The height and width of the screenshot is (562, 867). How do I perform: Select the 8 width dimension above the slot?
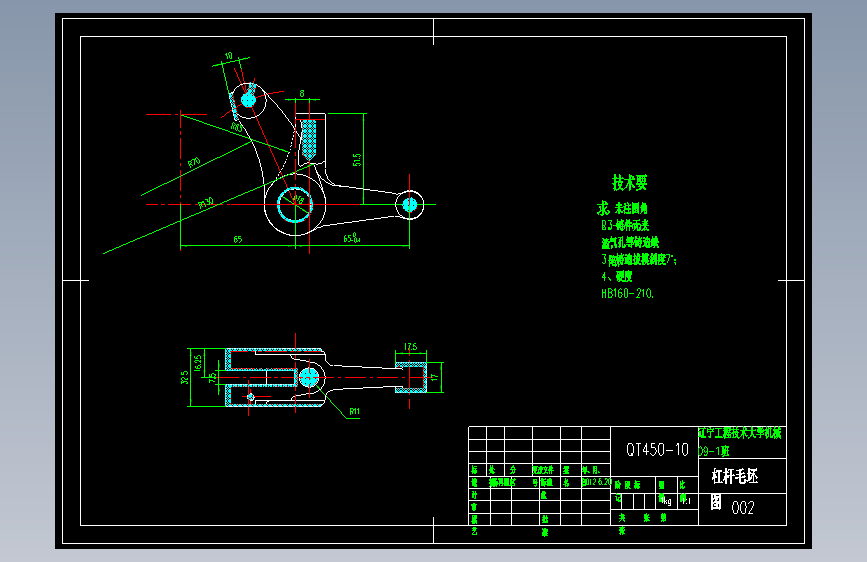point(302,94)
